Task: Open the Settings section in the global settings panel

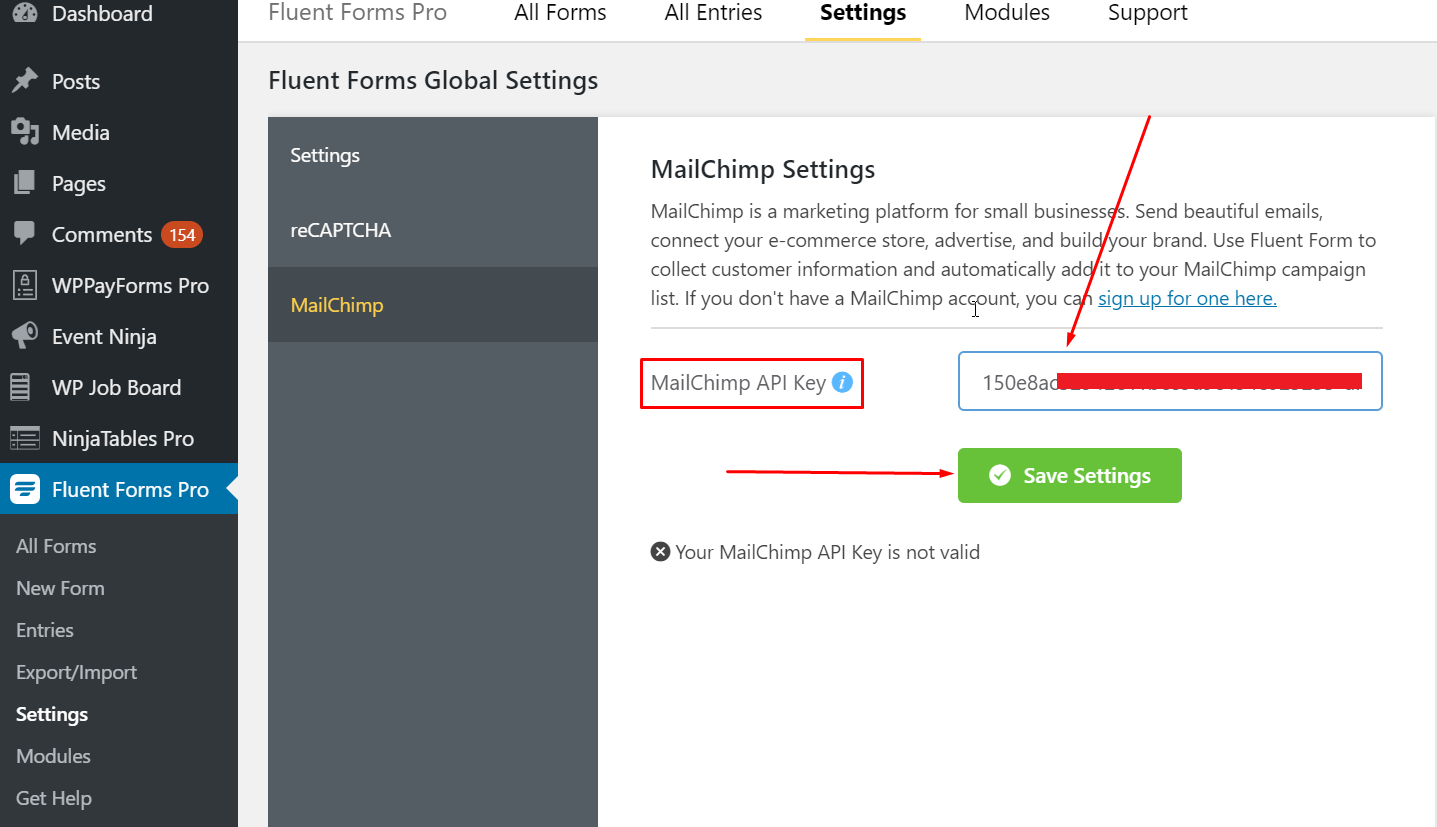Action: click(x=433, y=155)
